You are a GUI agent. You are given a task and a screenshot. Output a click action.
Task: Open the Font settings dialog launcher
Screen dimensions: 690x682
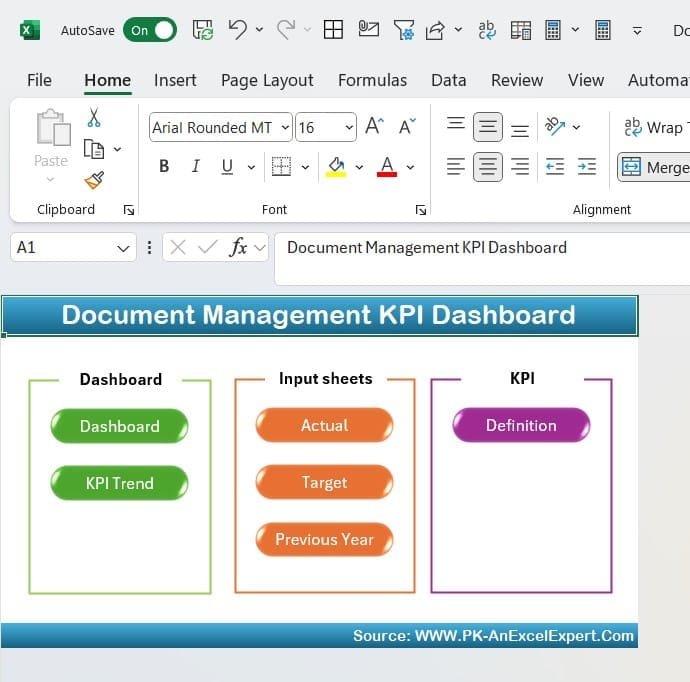point(421,210)
